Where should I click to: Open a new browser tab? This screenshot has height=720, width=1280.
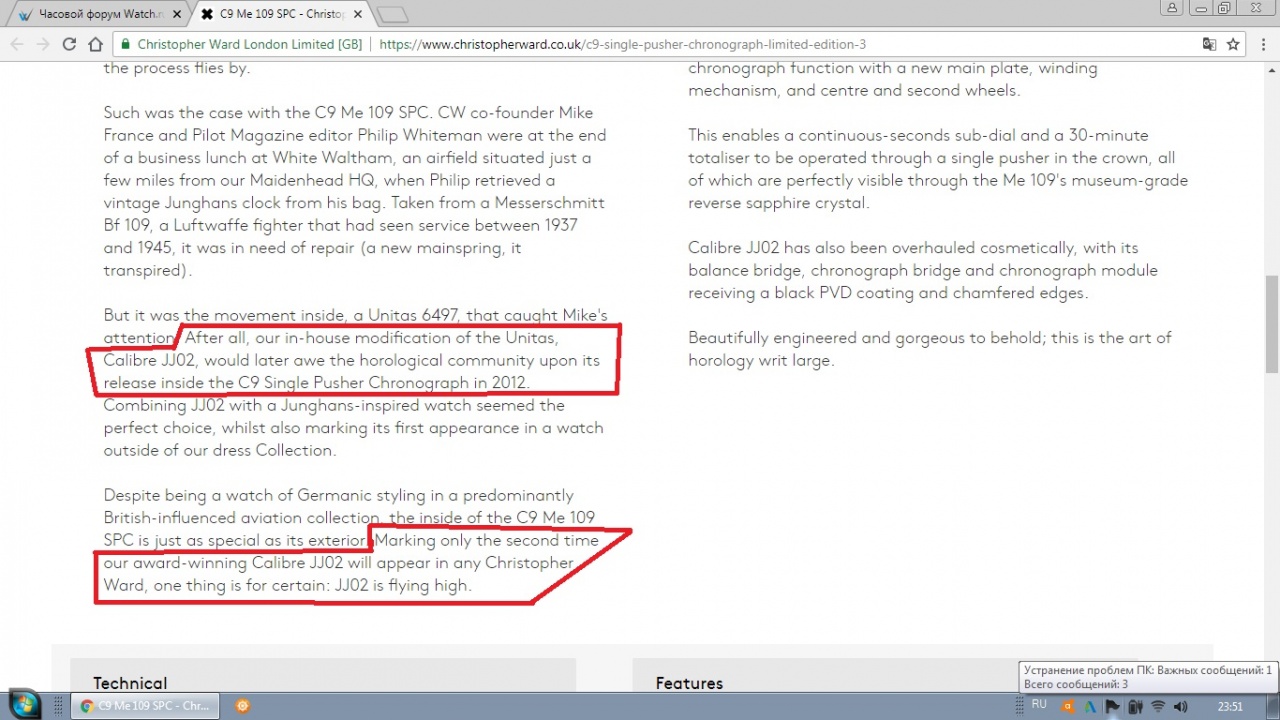tap(393, 15)
